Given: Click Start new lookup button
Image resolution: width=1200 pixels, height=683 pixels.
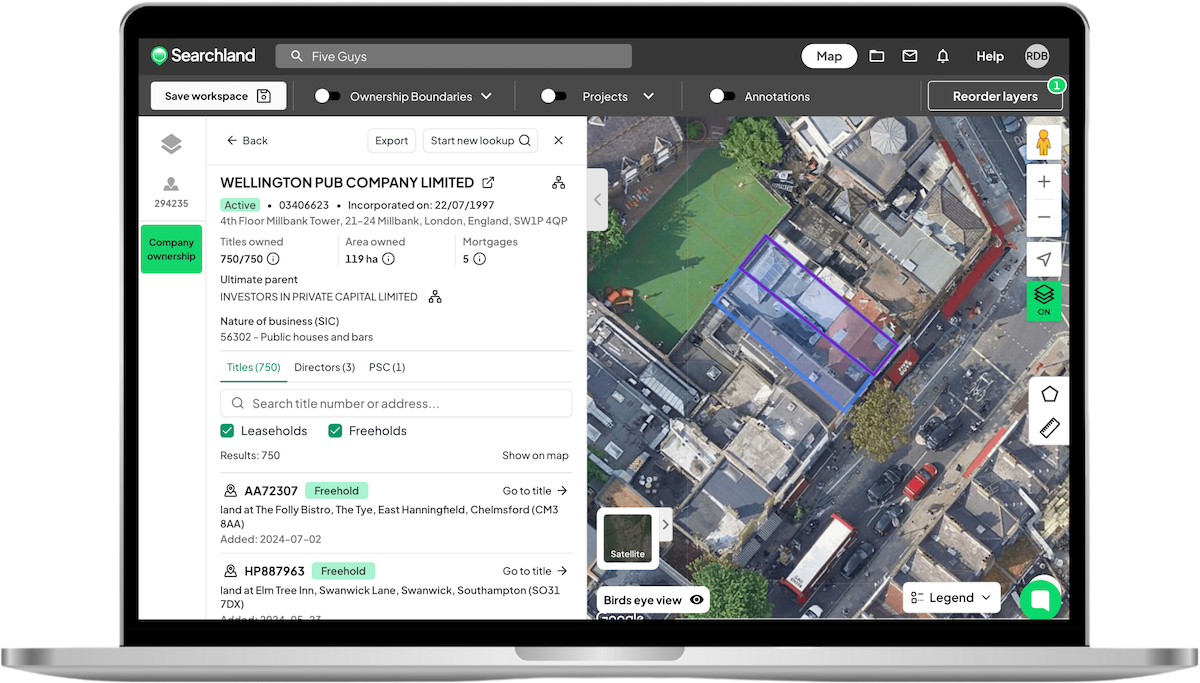Looking at the screenshot, I should click(480, 141).
